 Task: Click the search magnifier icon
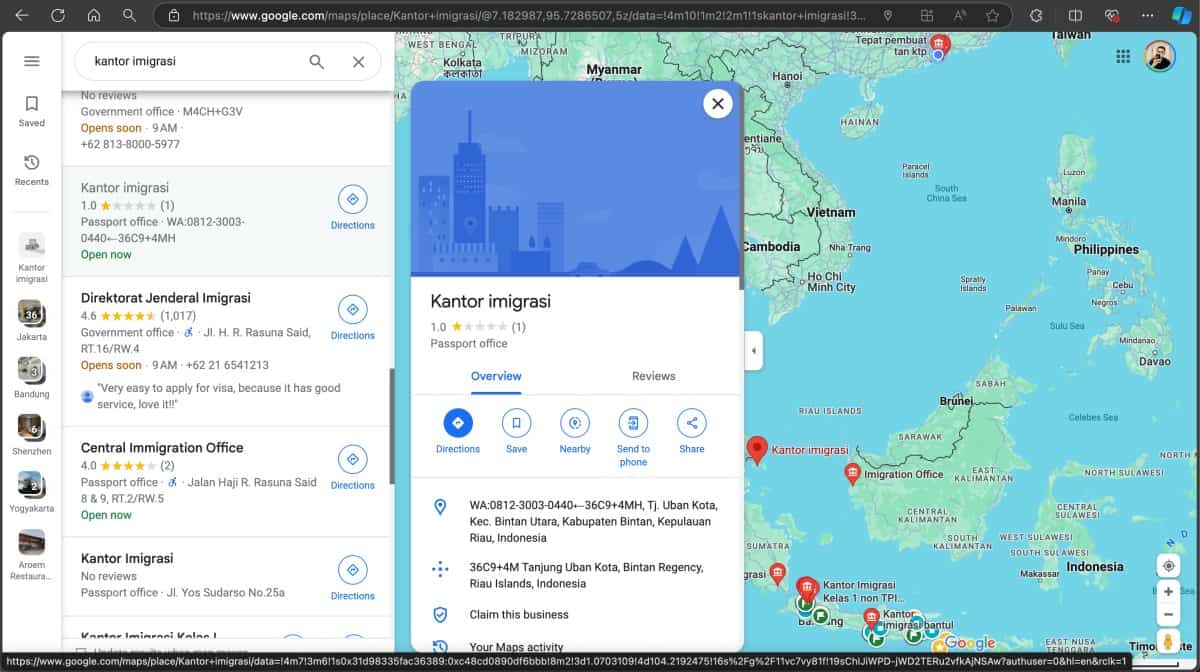pos(316,61)
